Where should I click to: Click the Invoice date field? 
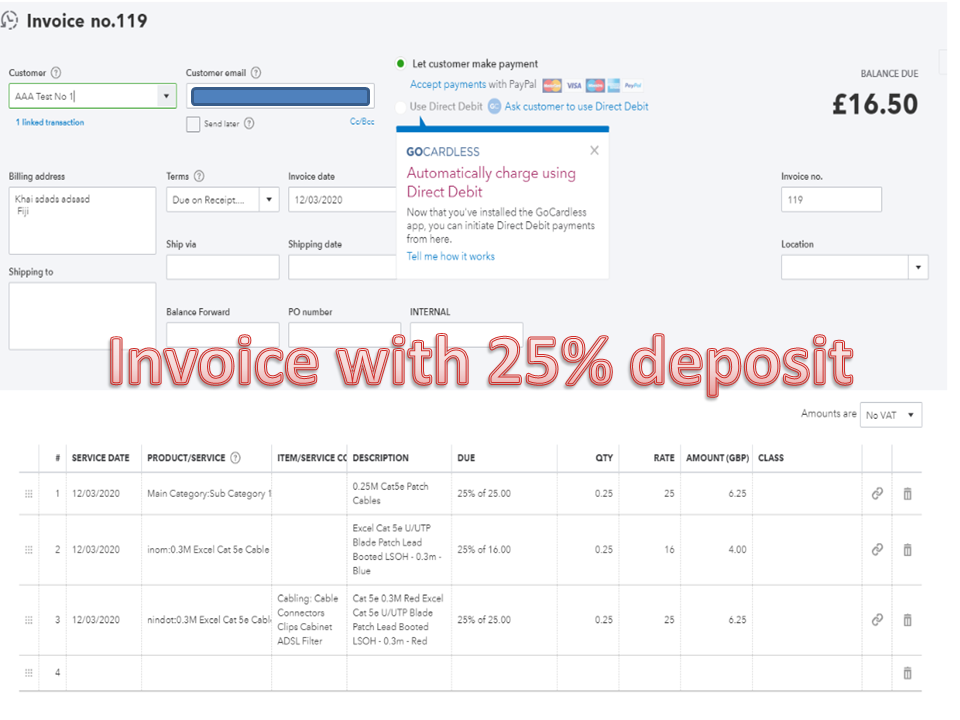tap(343, 200)
